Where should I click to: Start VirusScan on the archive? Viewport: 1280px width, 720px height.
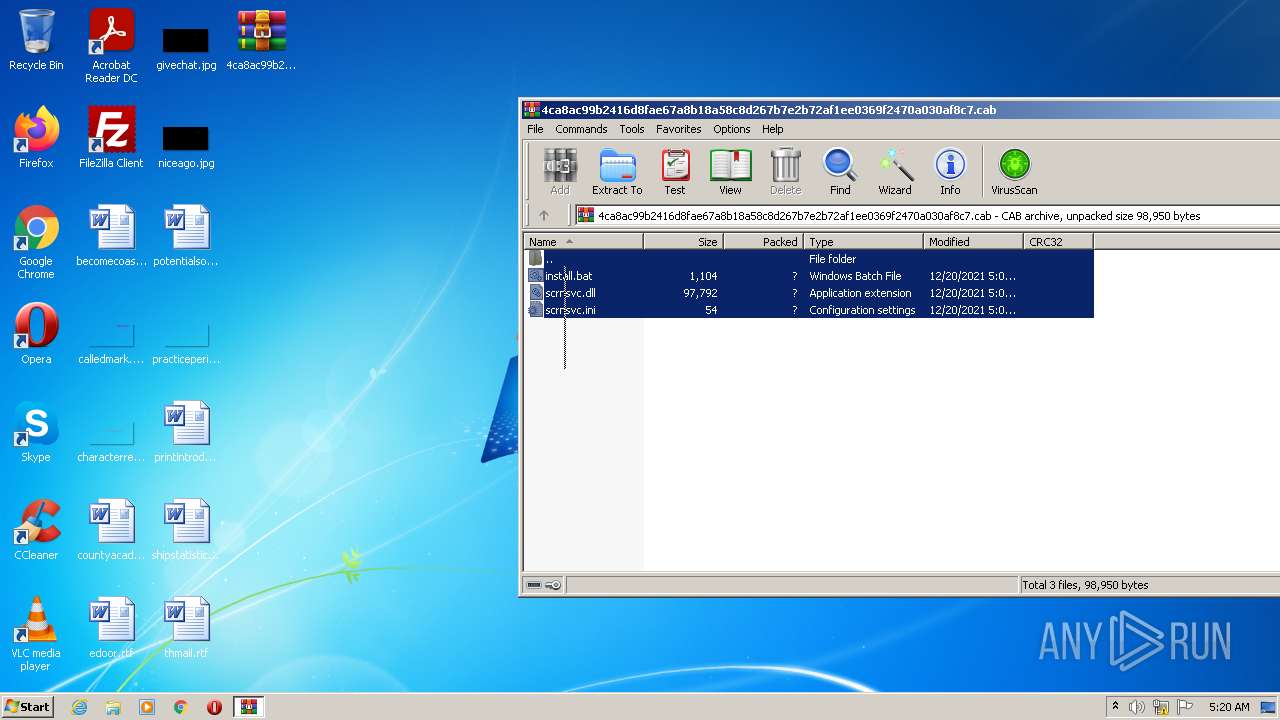click(x=1014, y=172)
